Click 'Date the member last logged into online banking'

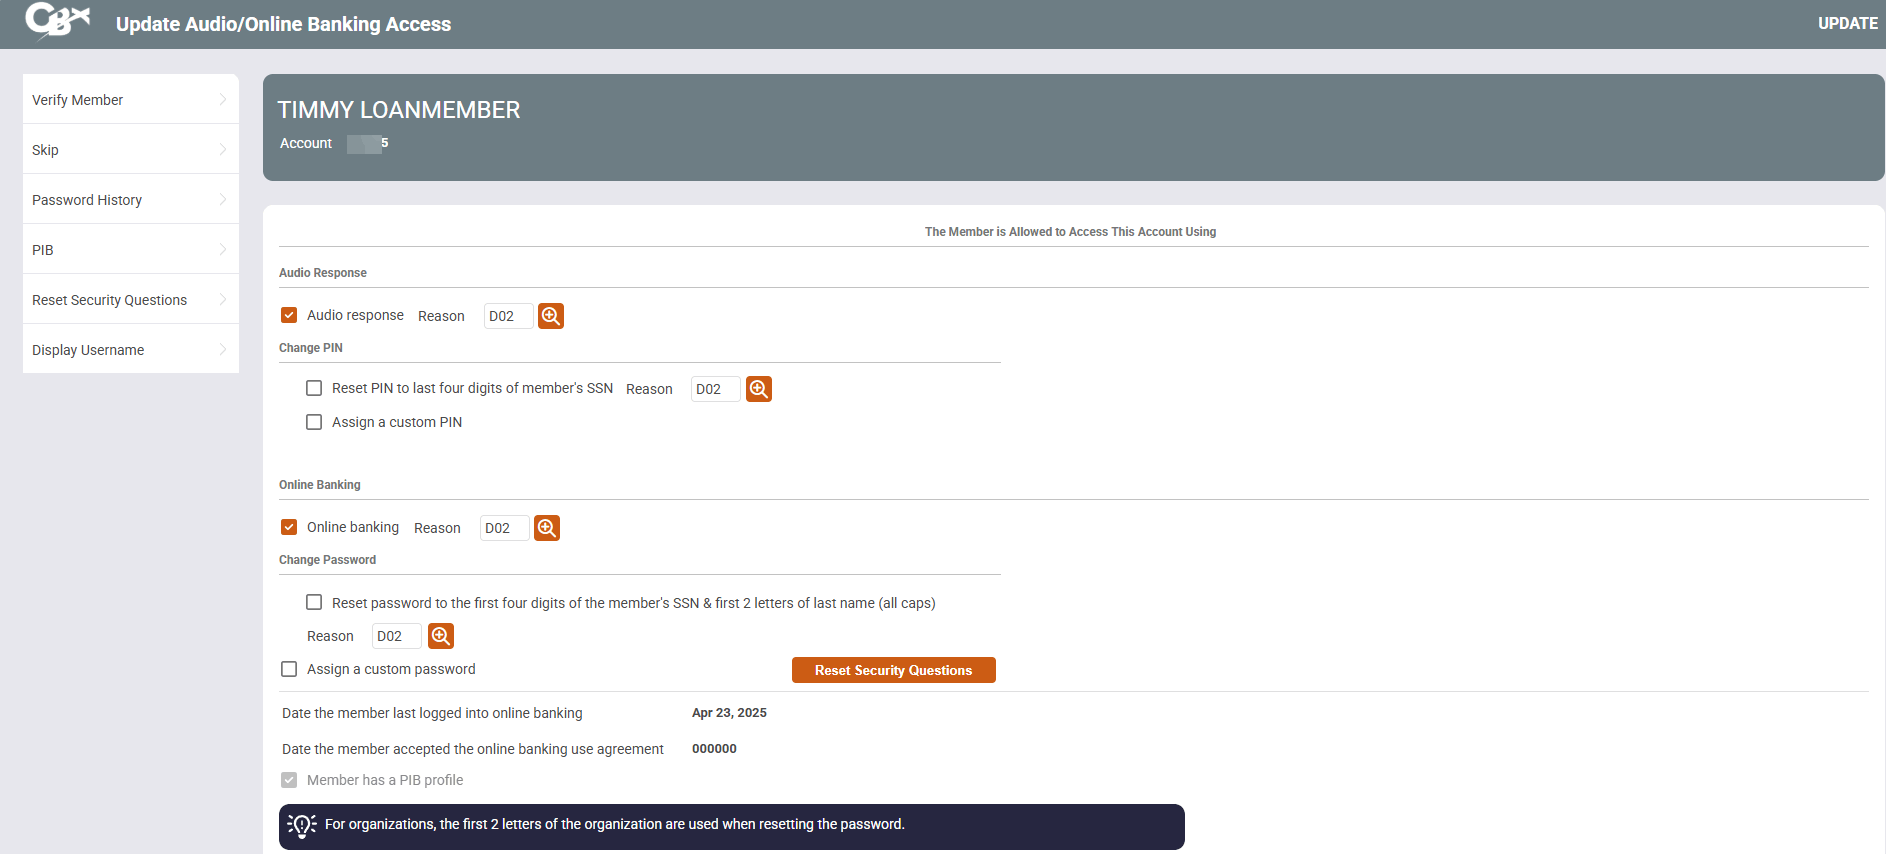pos(432,713)
